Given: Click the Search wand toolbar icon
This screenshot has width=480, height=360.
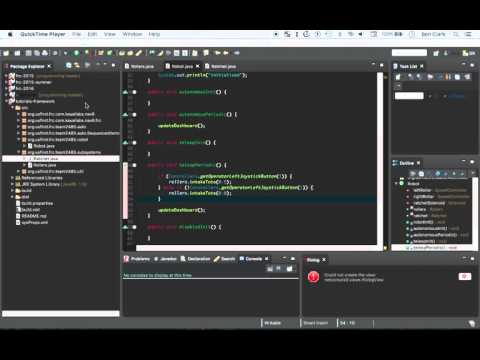Looking at the screenshot, I should pyautogui.click(x=139, y=53).
